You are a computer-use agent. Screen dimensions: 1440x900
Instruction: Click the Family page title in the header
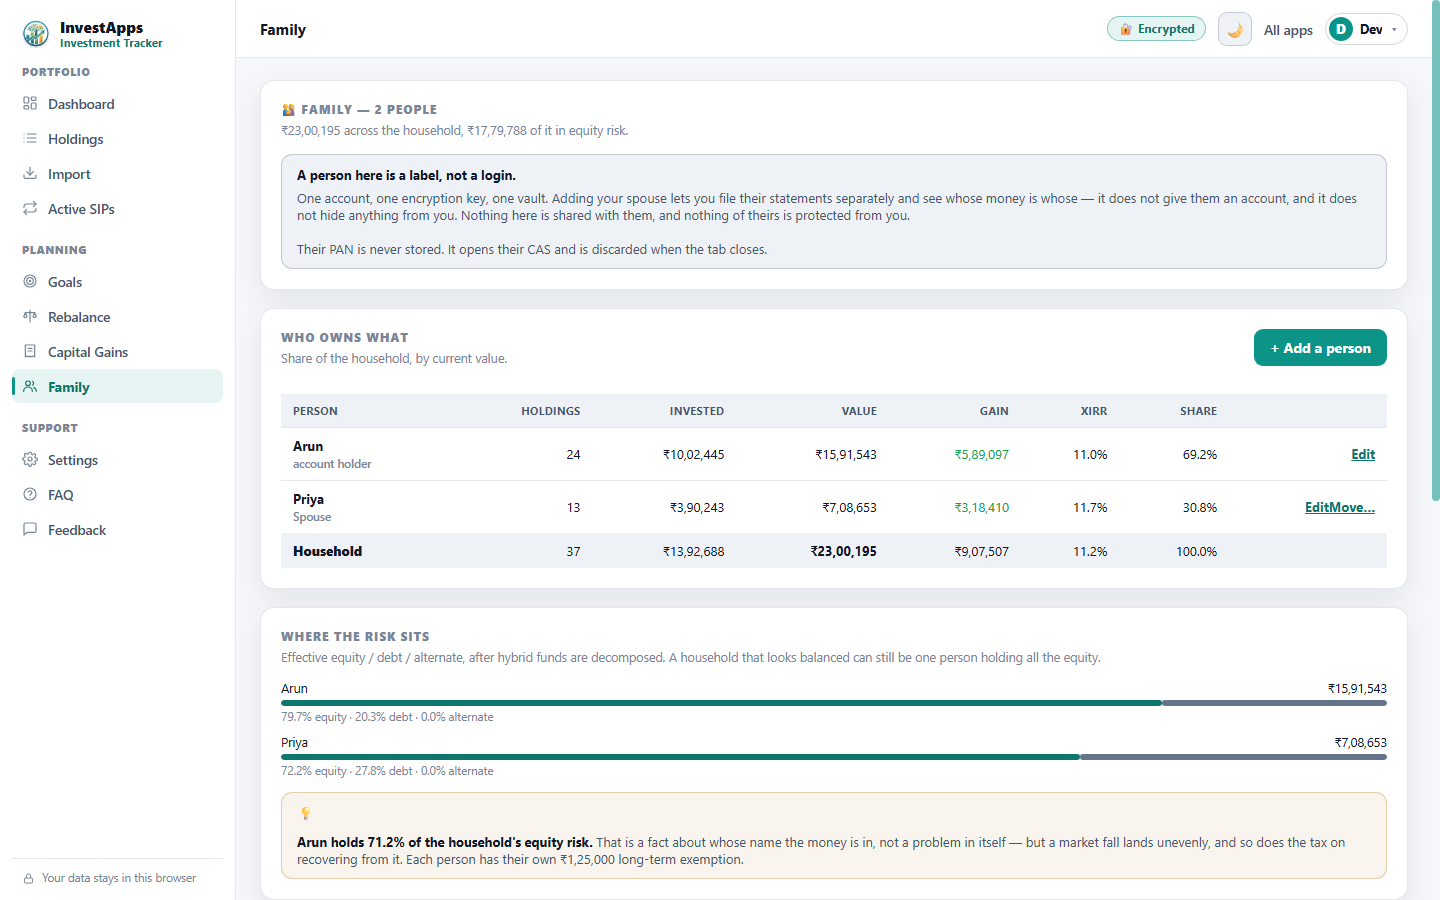click(283, 29)
